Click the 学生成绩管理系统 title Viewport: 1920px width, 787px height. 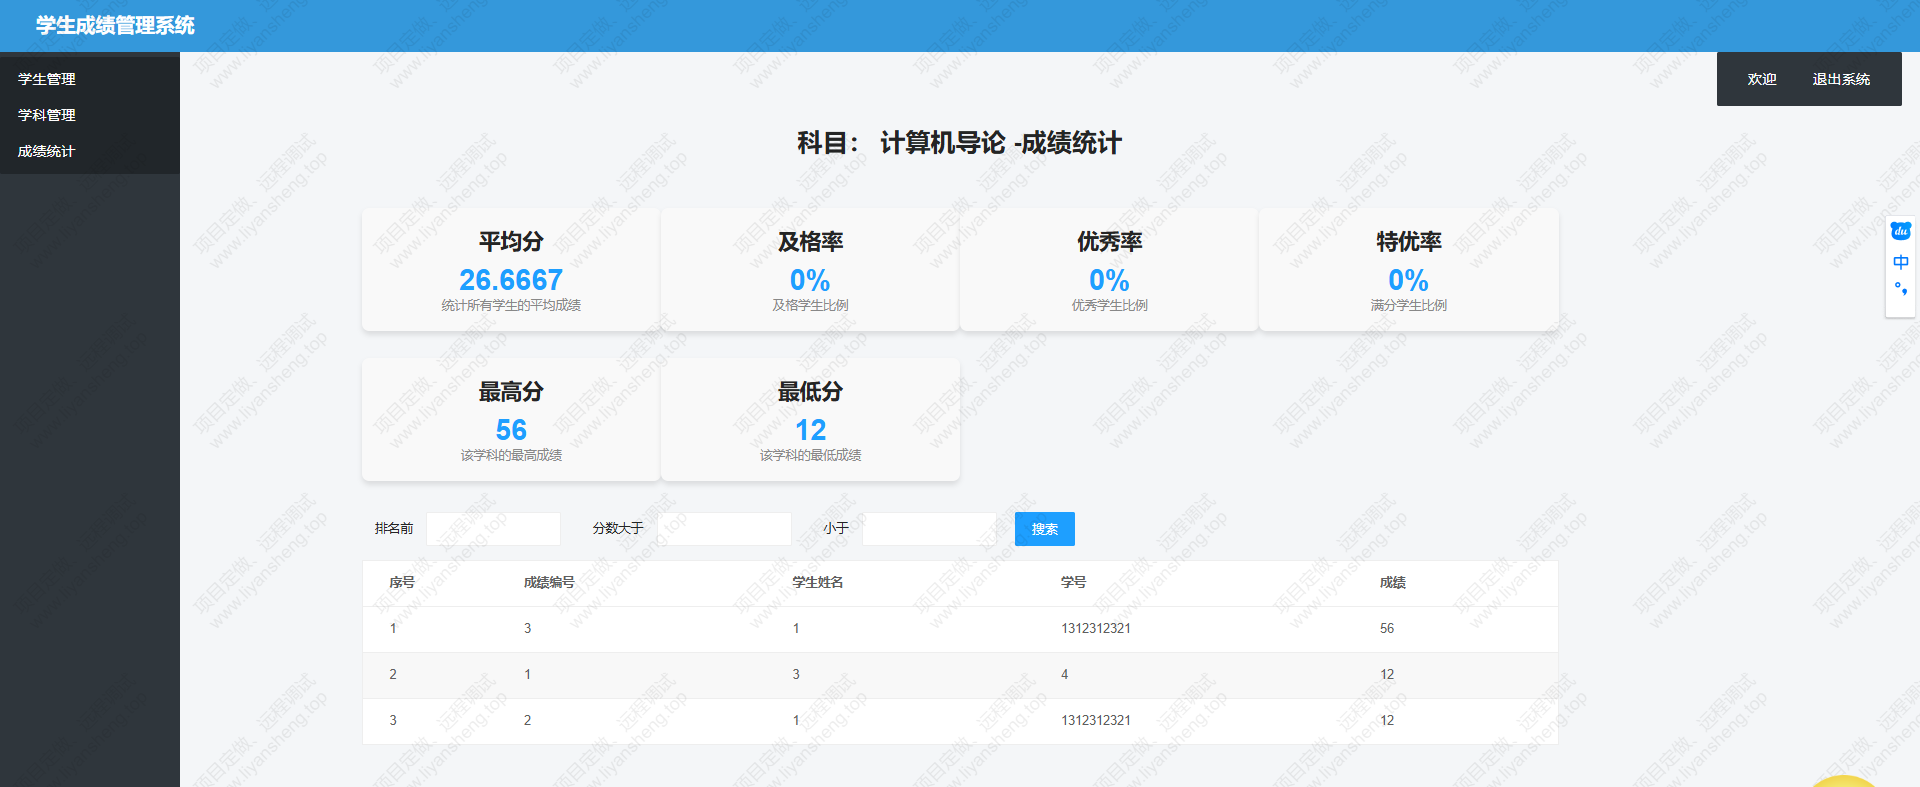pyautogui.click(x=115, y=25)
